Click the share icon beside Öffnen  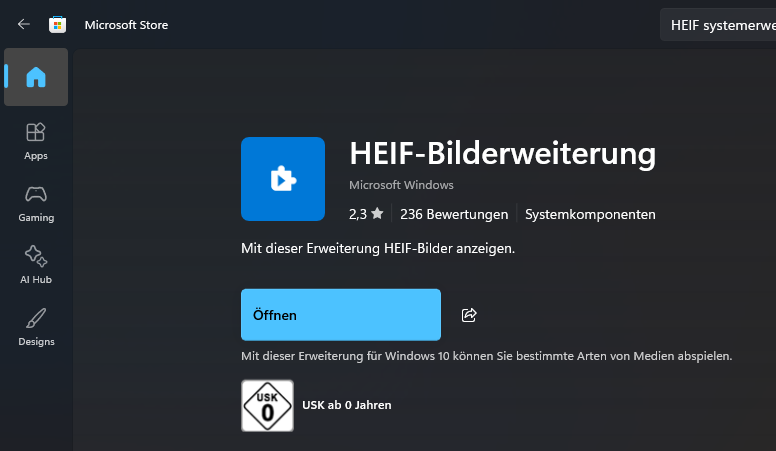[x=469, y=315]
